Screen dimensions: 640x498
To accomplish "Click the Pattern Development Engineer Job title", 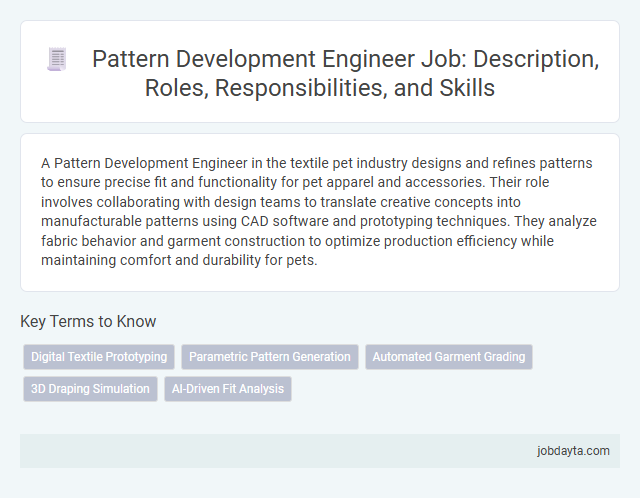I will pyautogui.click(x=345, y=73).
